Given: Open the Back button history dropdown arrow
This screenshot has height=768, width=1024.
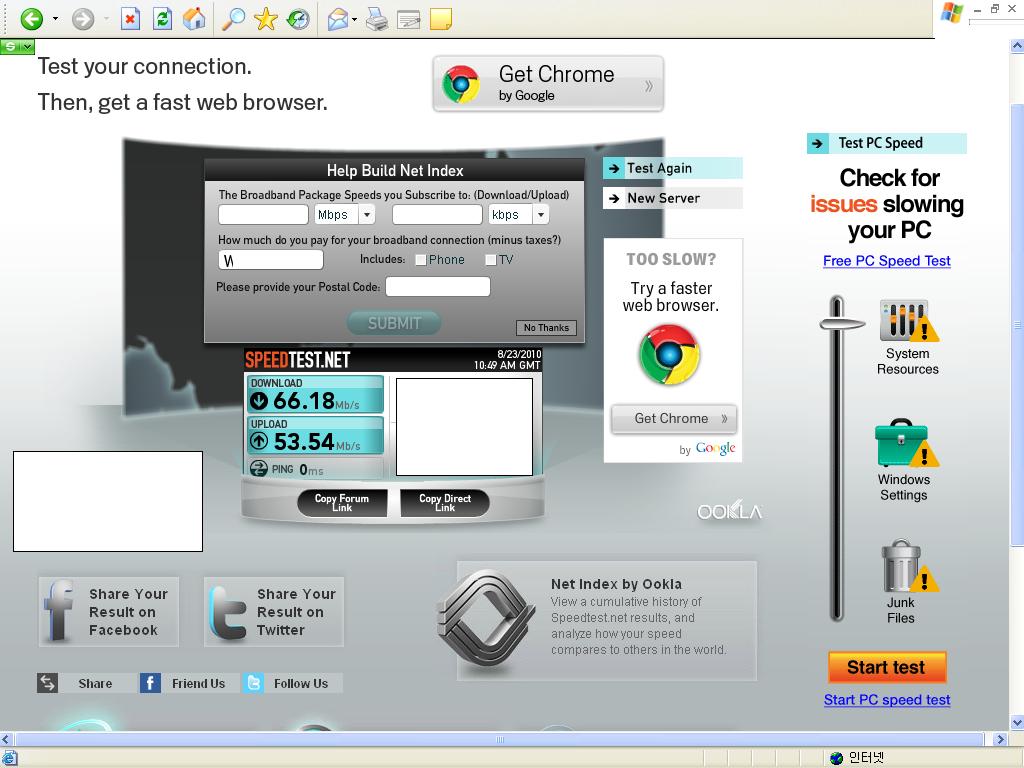Looking at the screenshot, I should pos(55,19).
